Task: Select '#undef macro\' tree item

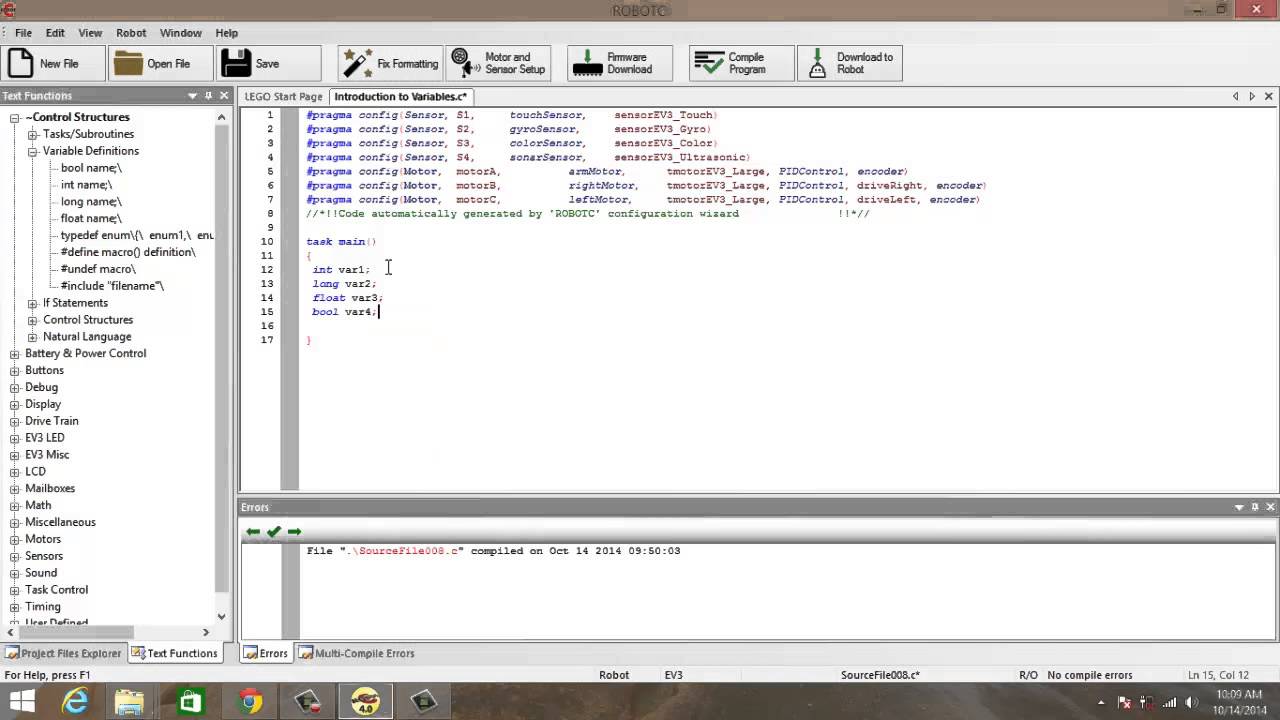Action: (x=98, y=269)
